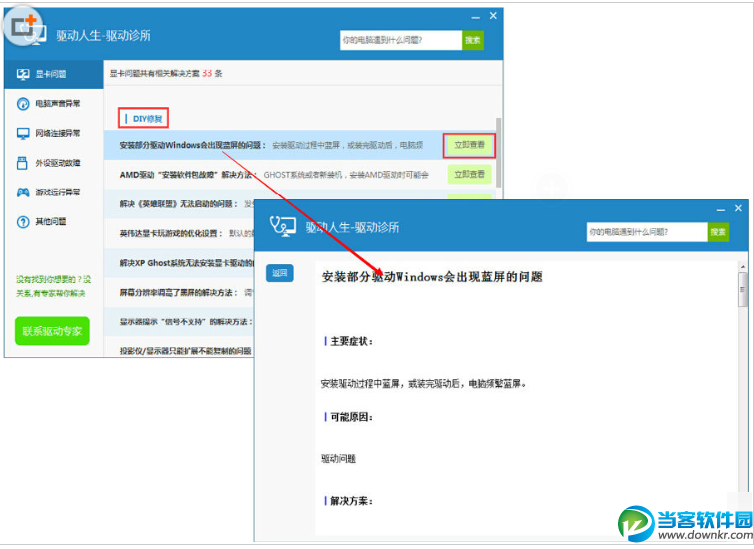Close the back 驱动诊所 window
Image resolution: width=754 pixels, height=549 pixels.
coord(493,16)
